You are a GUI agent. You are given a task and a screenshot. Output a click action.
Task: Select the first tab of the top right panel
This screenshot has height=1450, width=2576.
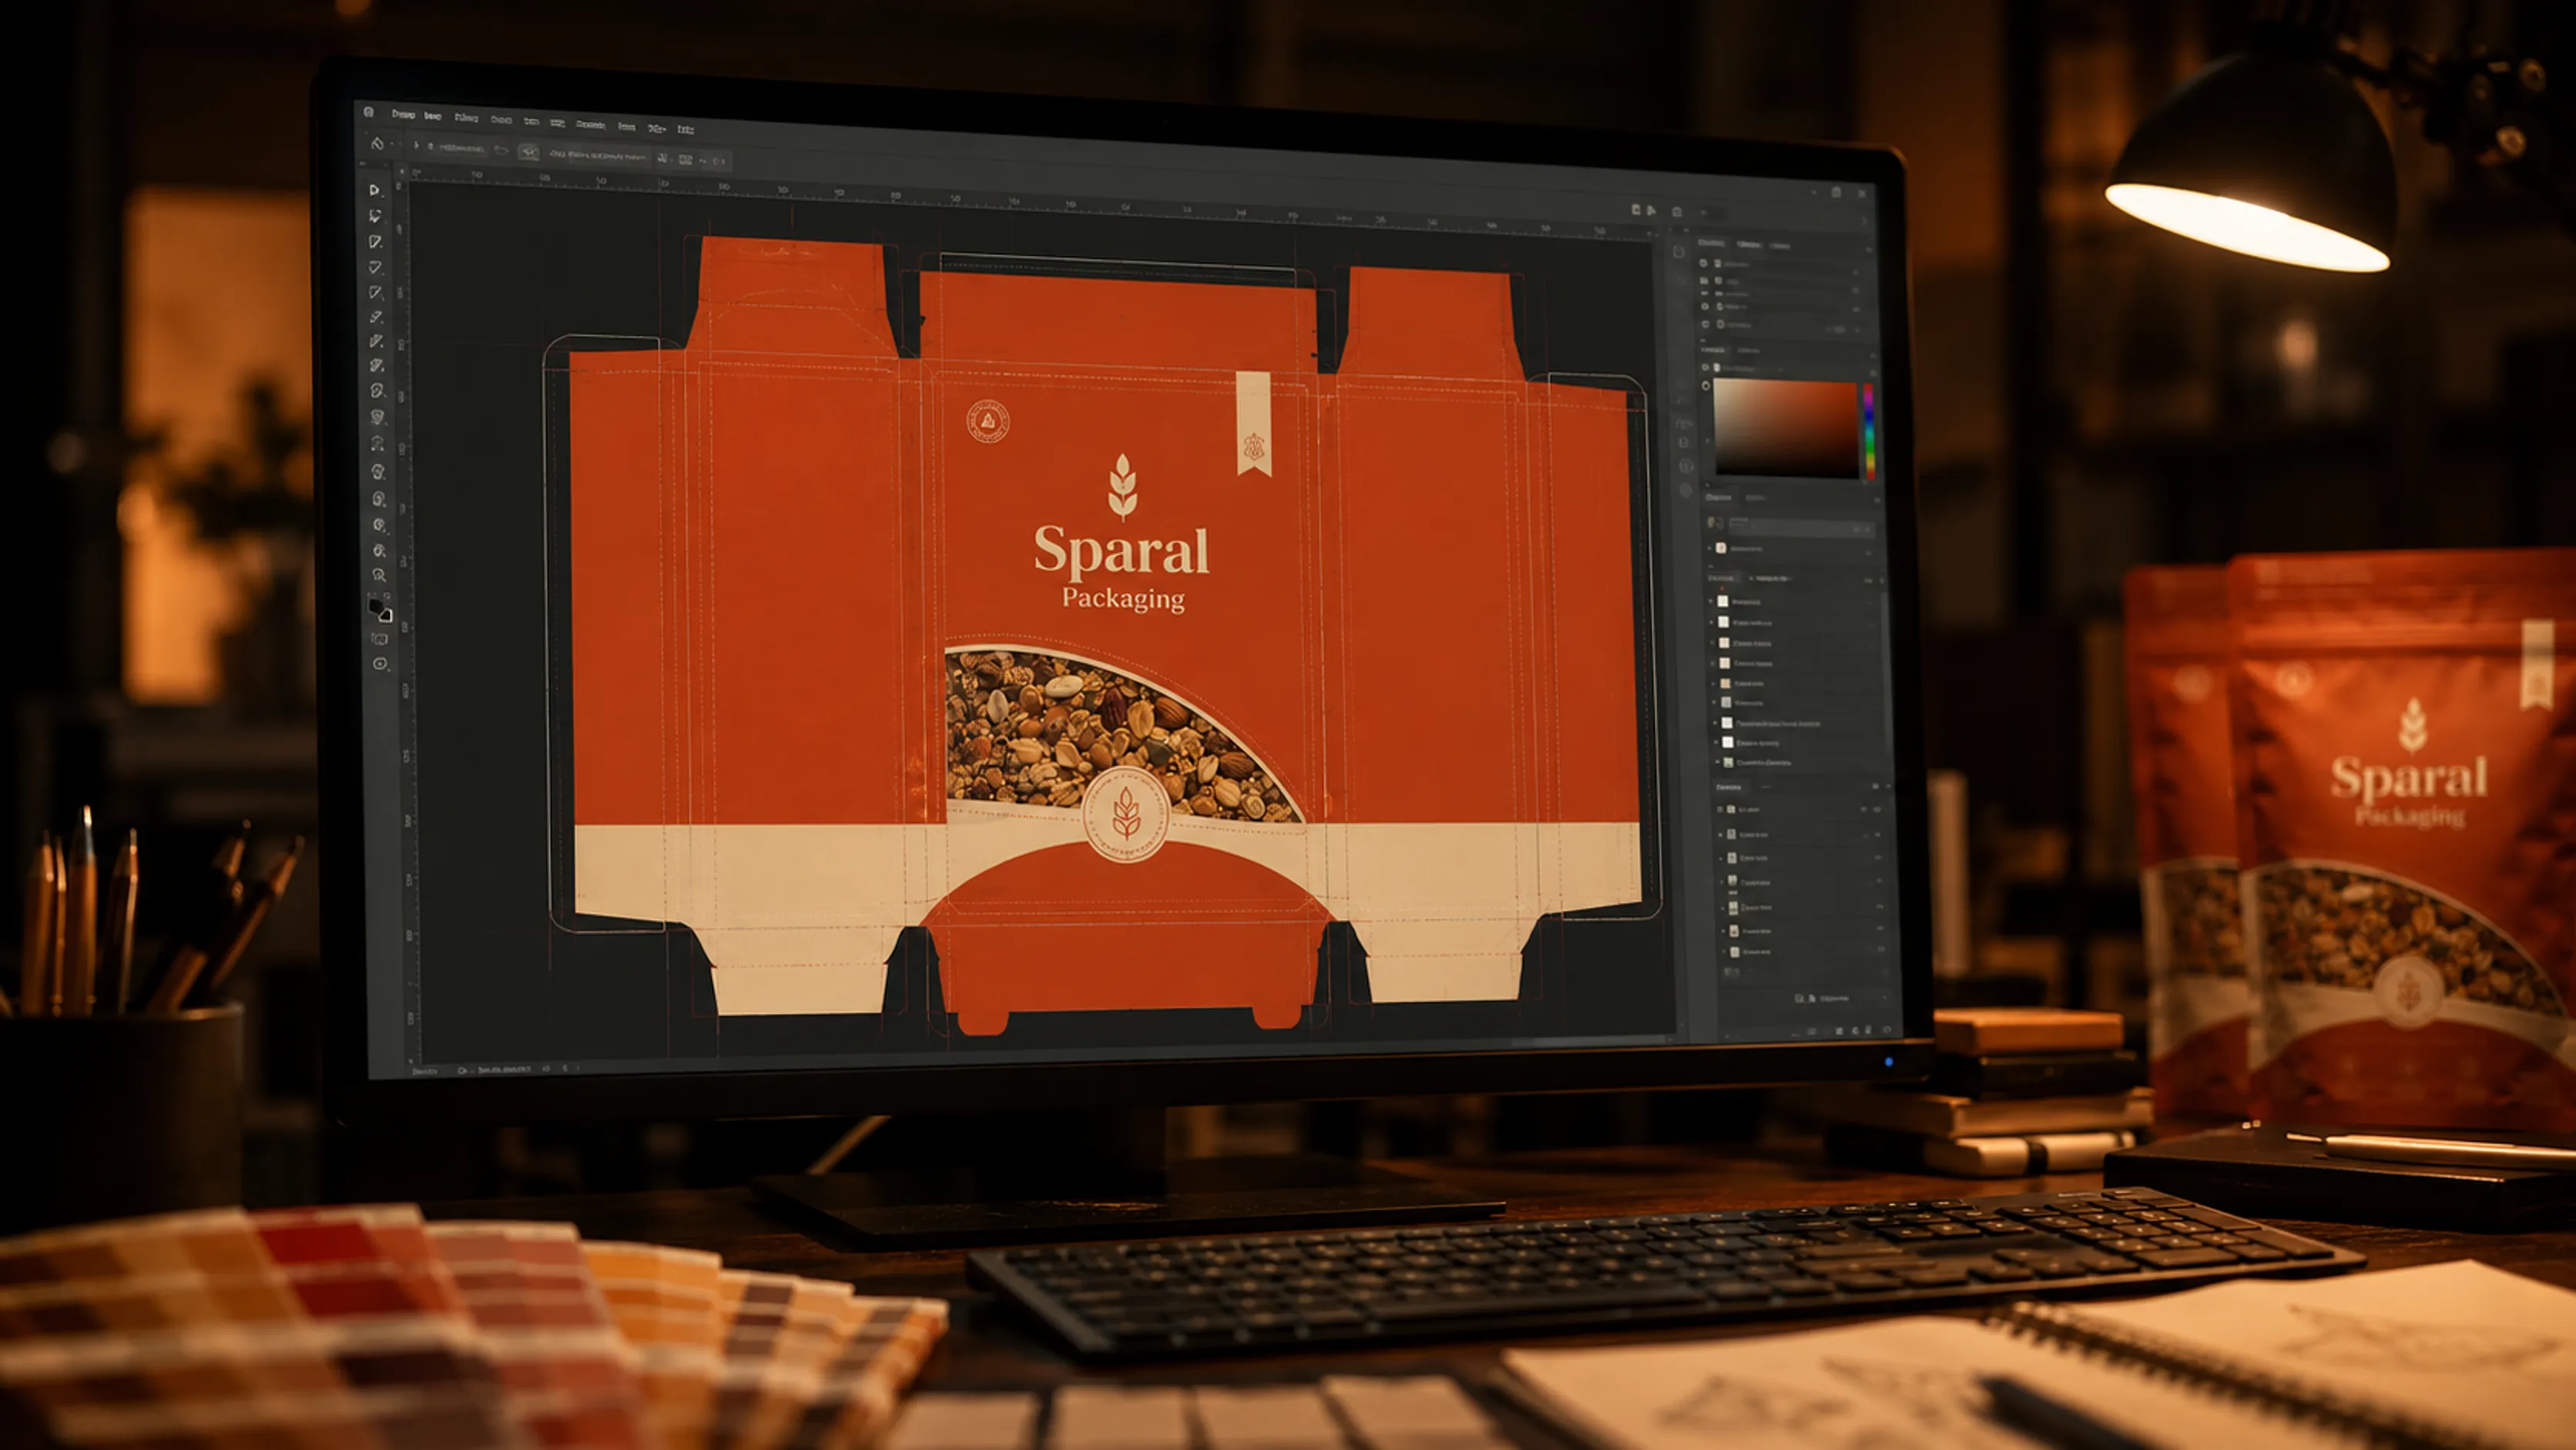tap(1711, 243)
